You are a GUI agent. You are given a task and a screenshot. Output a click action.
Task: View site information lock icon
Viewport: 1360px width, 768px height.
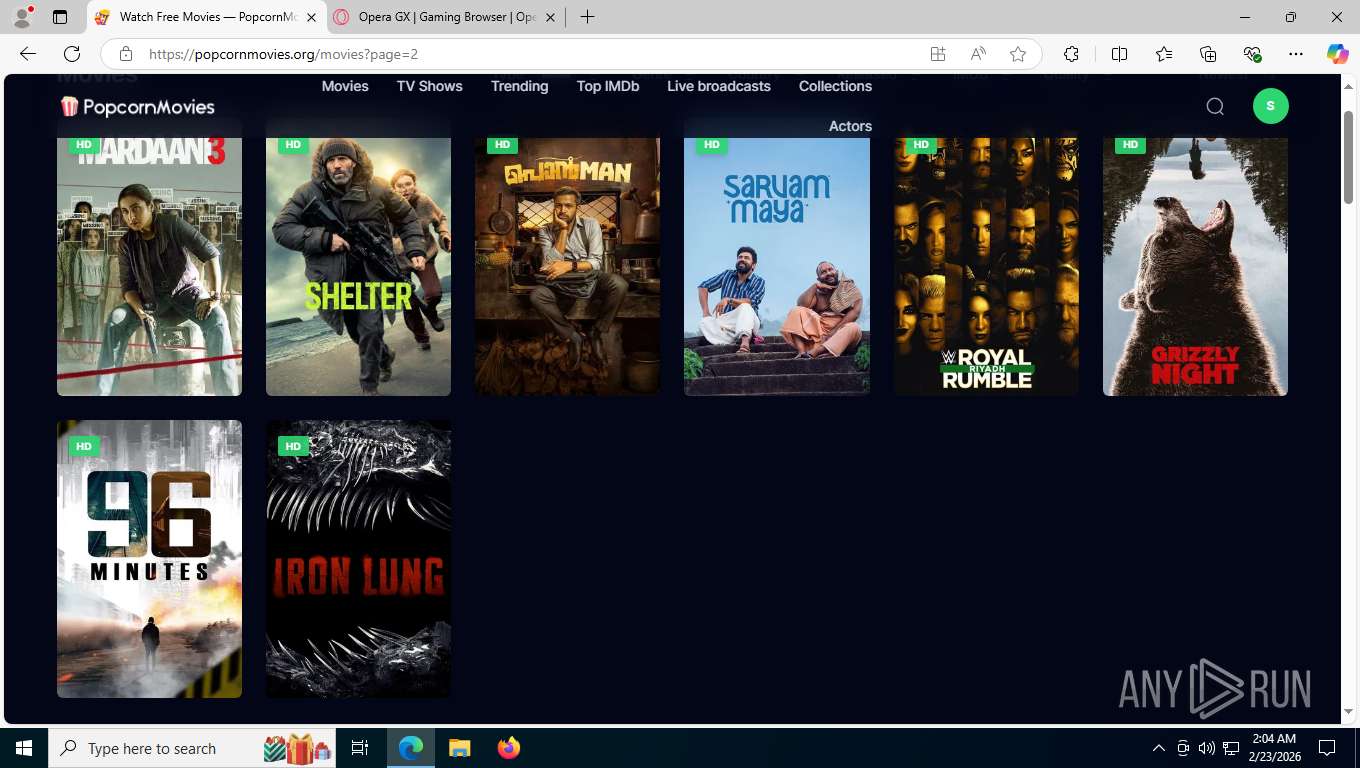[x=125, y=54]
